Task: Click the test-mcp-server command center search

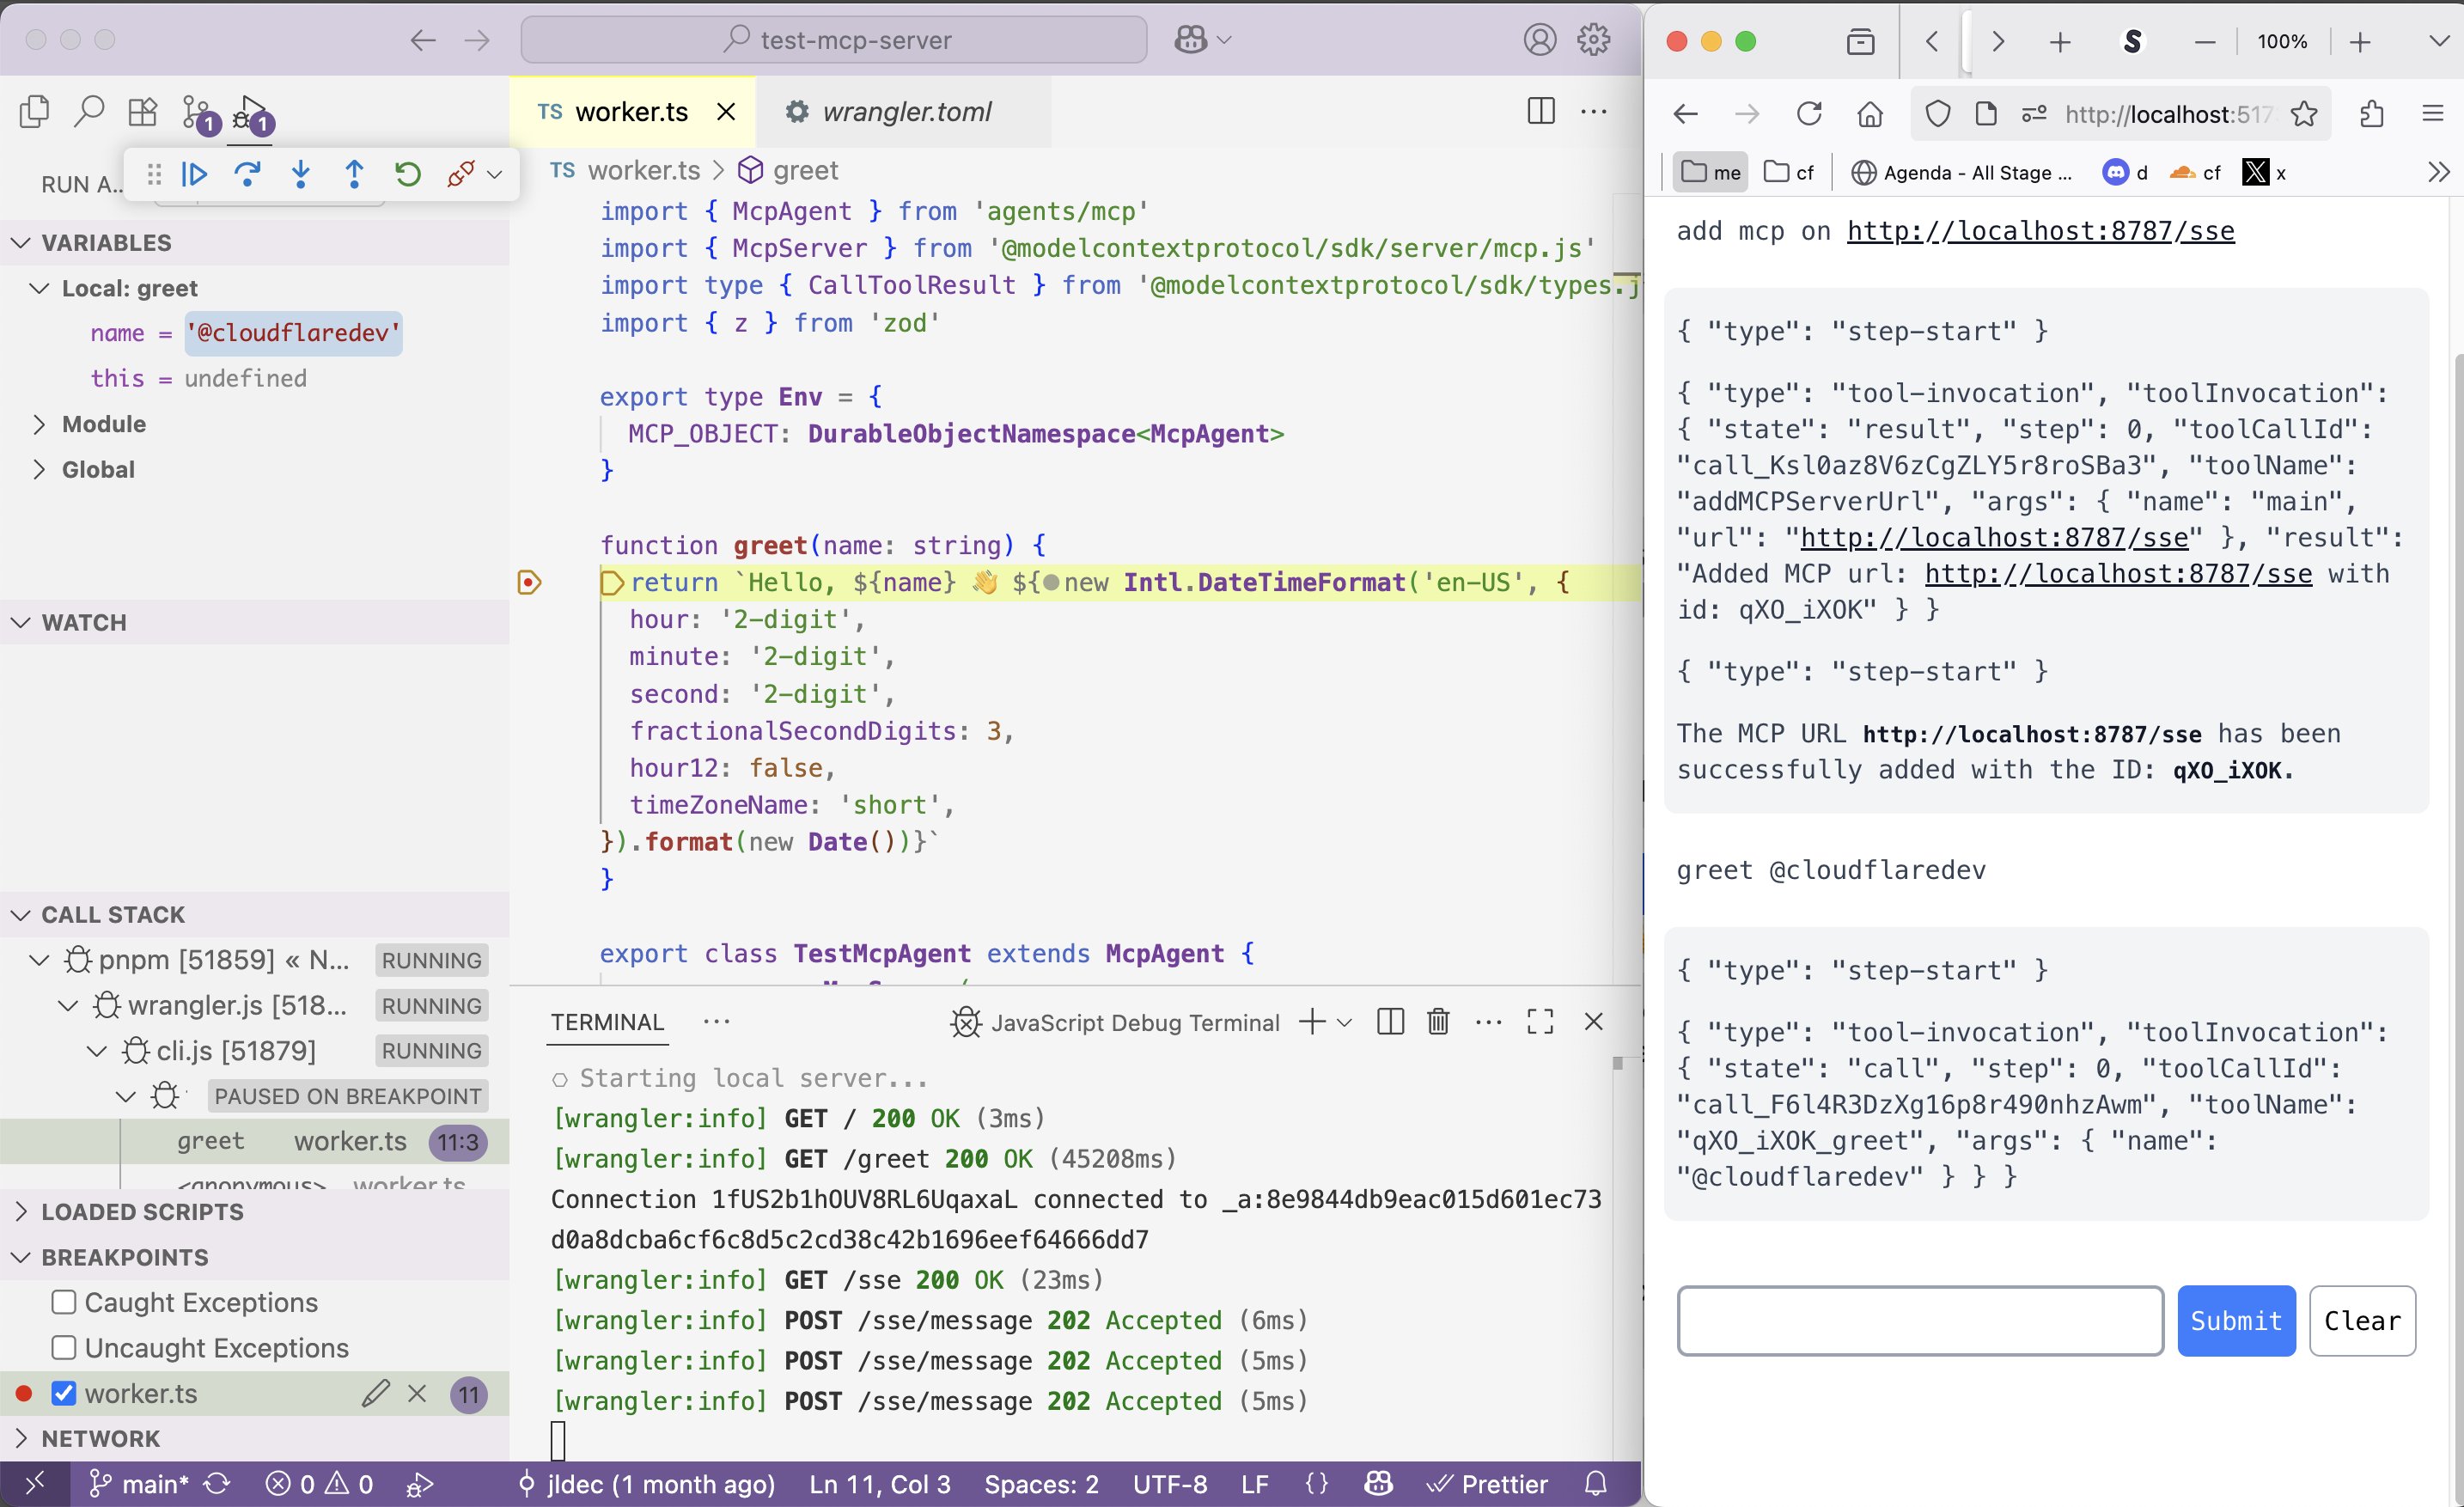Action: [834, 40]
